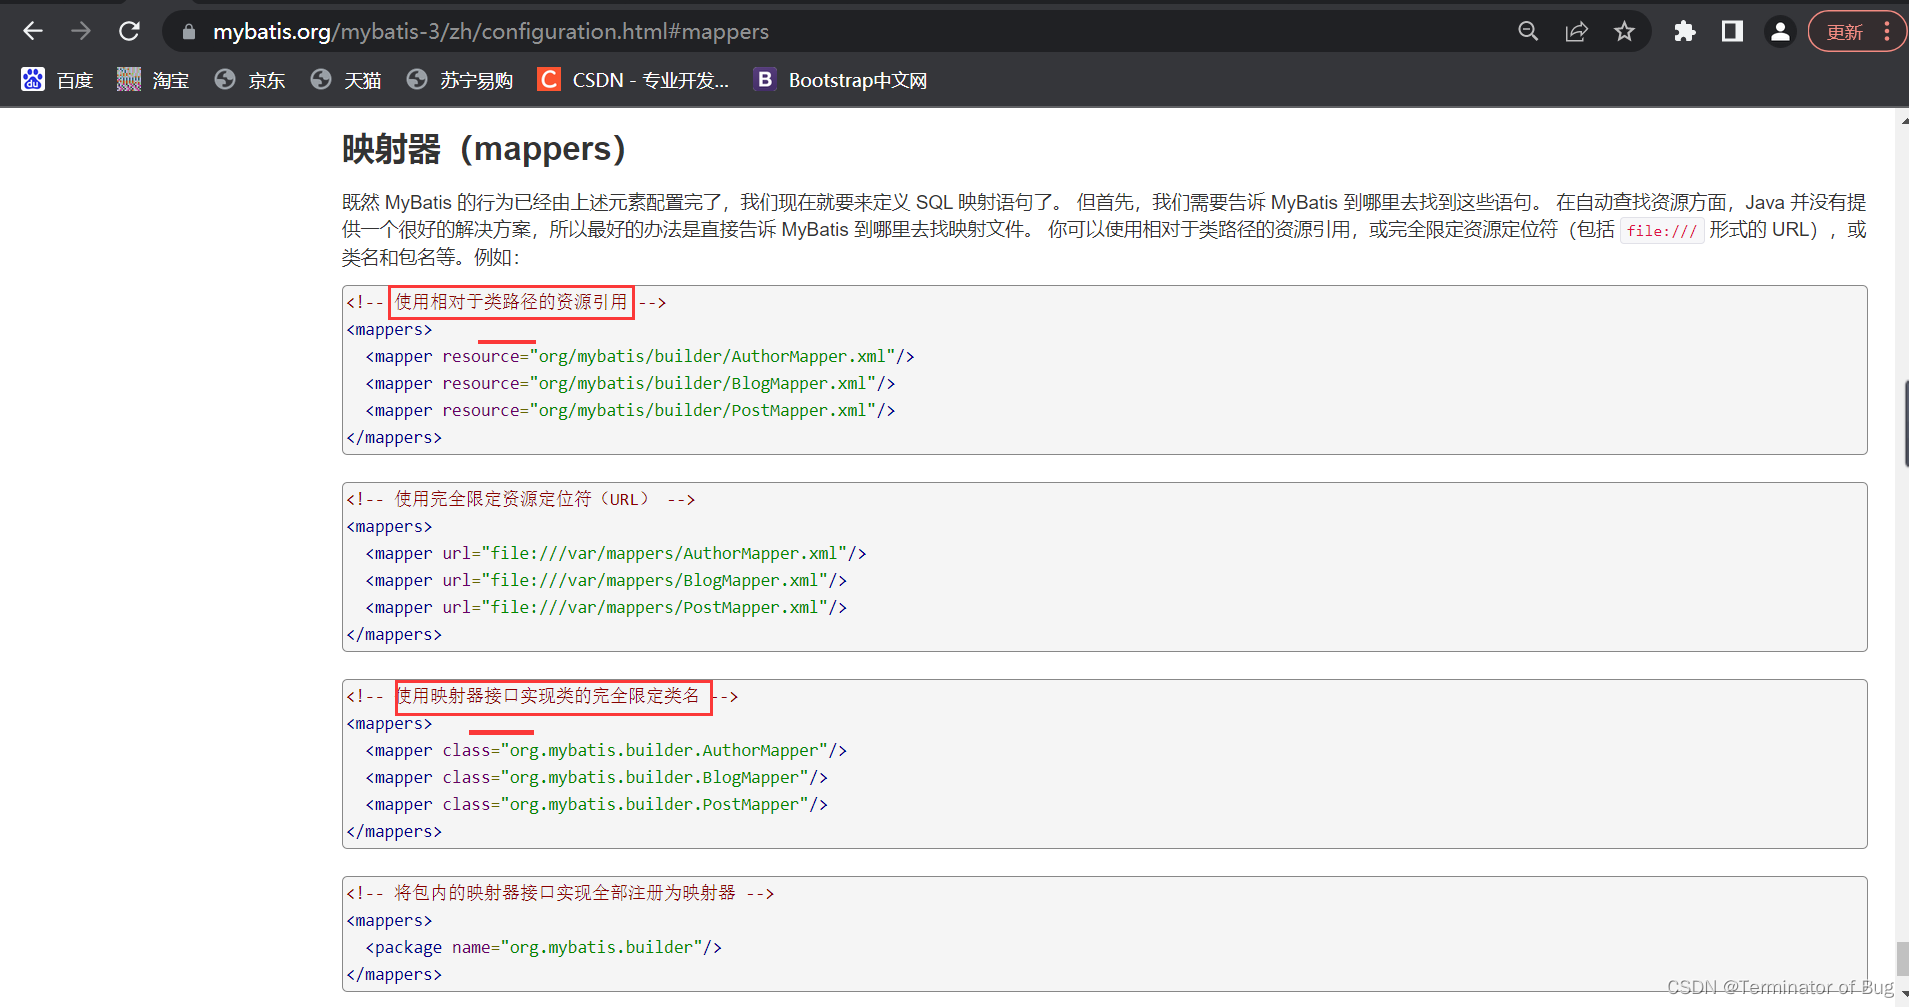Click the resource PostMapper.xml line
The image size is (1909, 1007).
click(x=630, y=410)
